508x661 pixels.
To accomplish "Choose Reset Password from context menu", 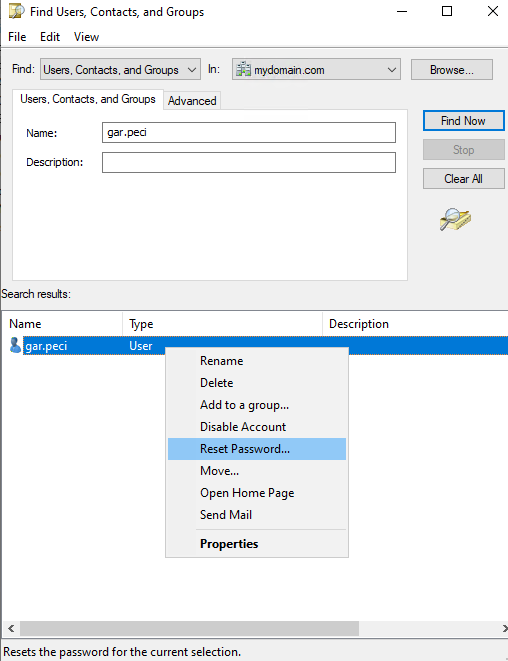I will point(257,449).
